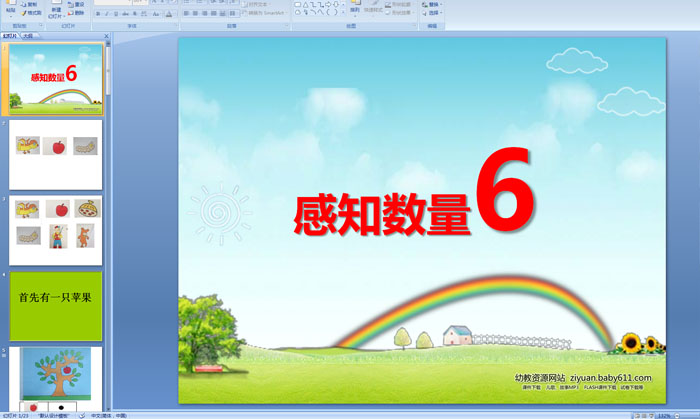Click the zoom percentage in status bar

pyautogui.click(x=664, y=416)
